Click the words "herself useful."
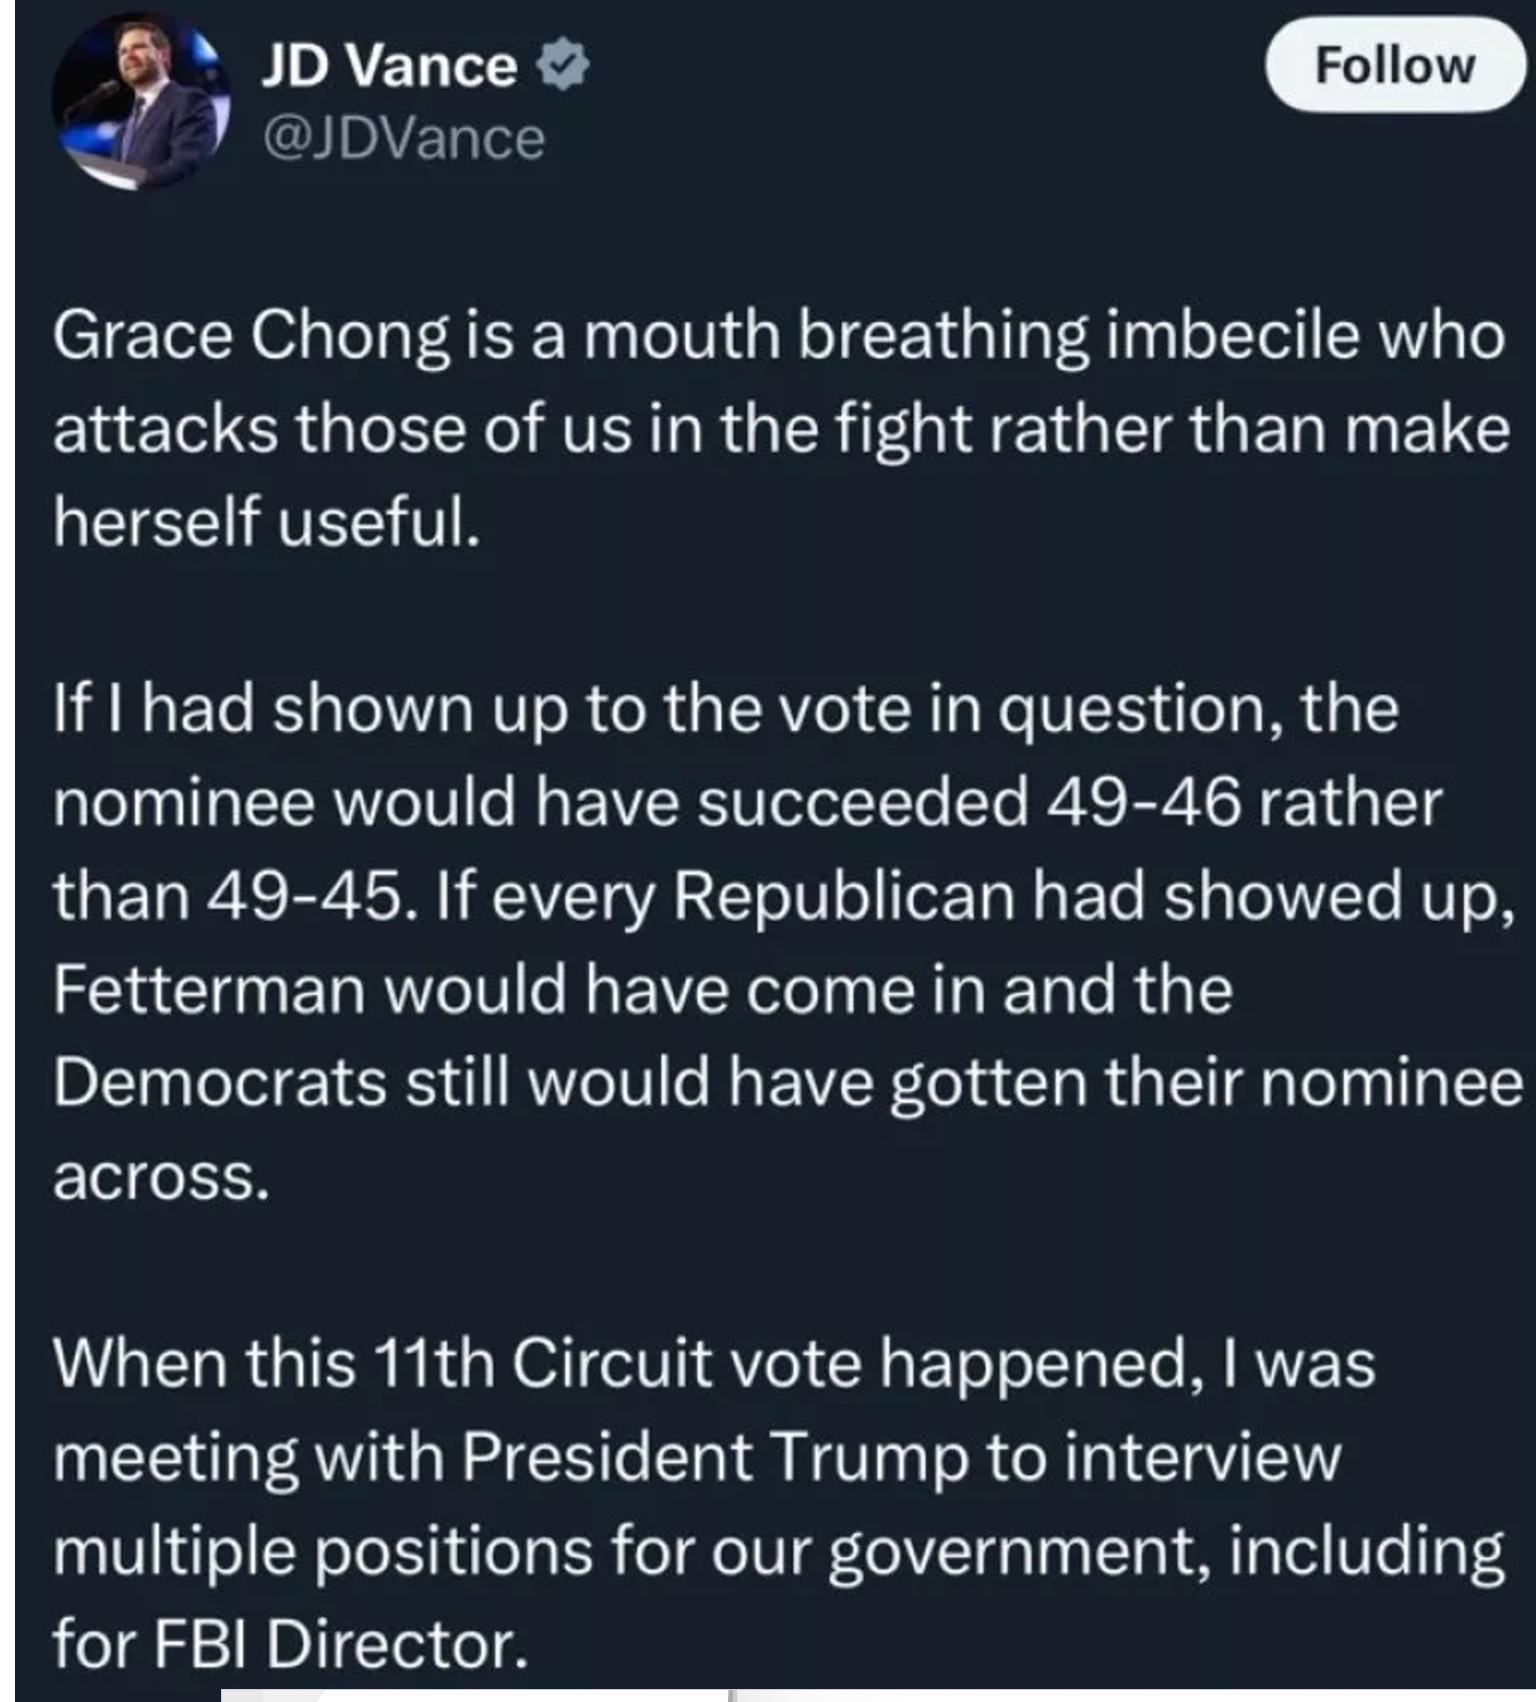The height and width of the screenshot is (1702, 1536). click(x=267, y=522)
